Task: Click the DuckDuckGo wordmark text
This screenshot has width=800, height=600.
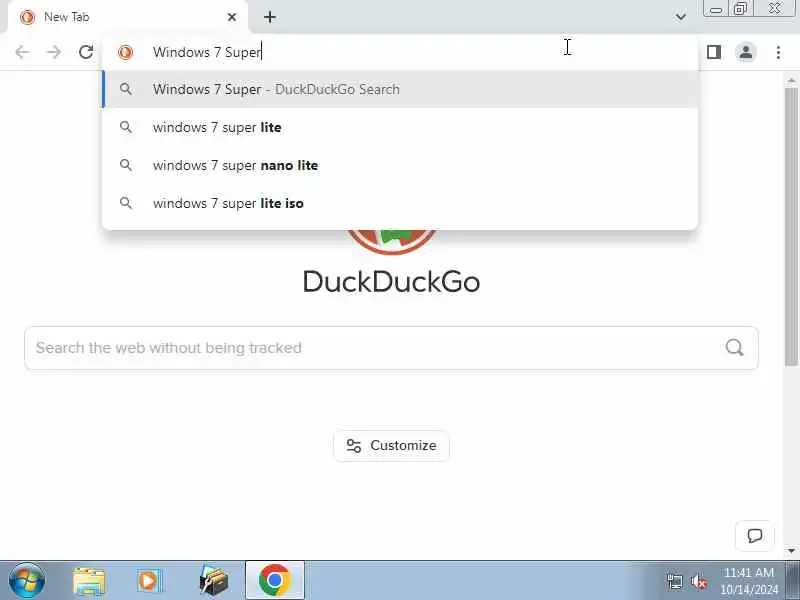Action: (x=391, y=282)
